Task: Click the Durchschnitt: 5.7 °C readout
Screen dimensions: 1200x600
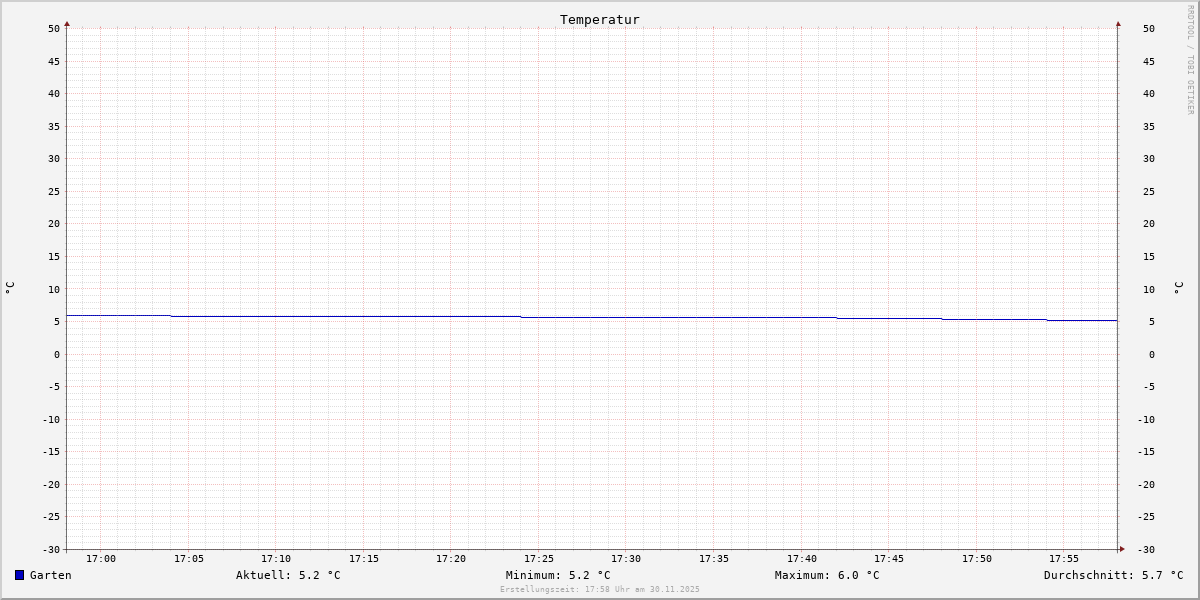Action: coord(1113,575)
